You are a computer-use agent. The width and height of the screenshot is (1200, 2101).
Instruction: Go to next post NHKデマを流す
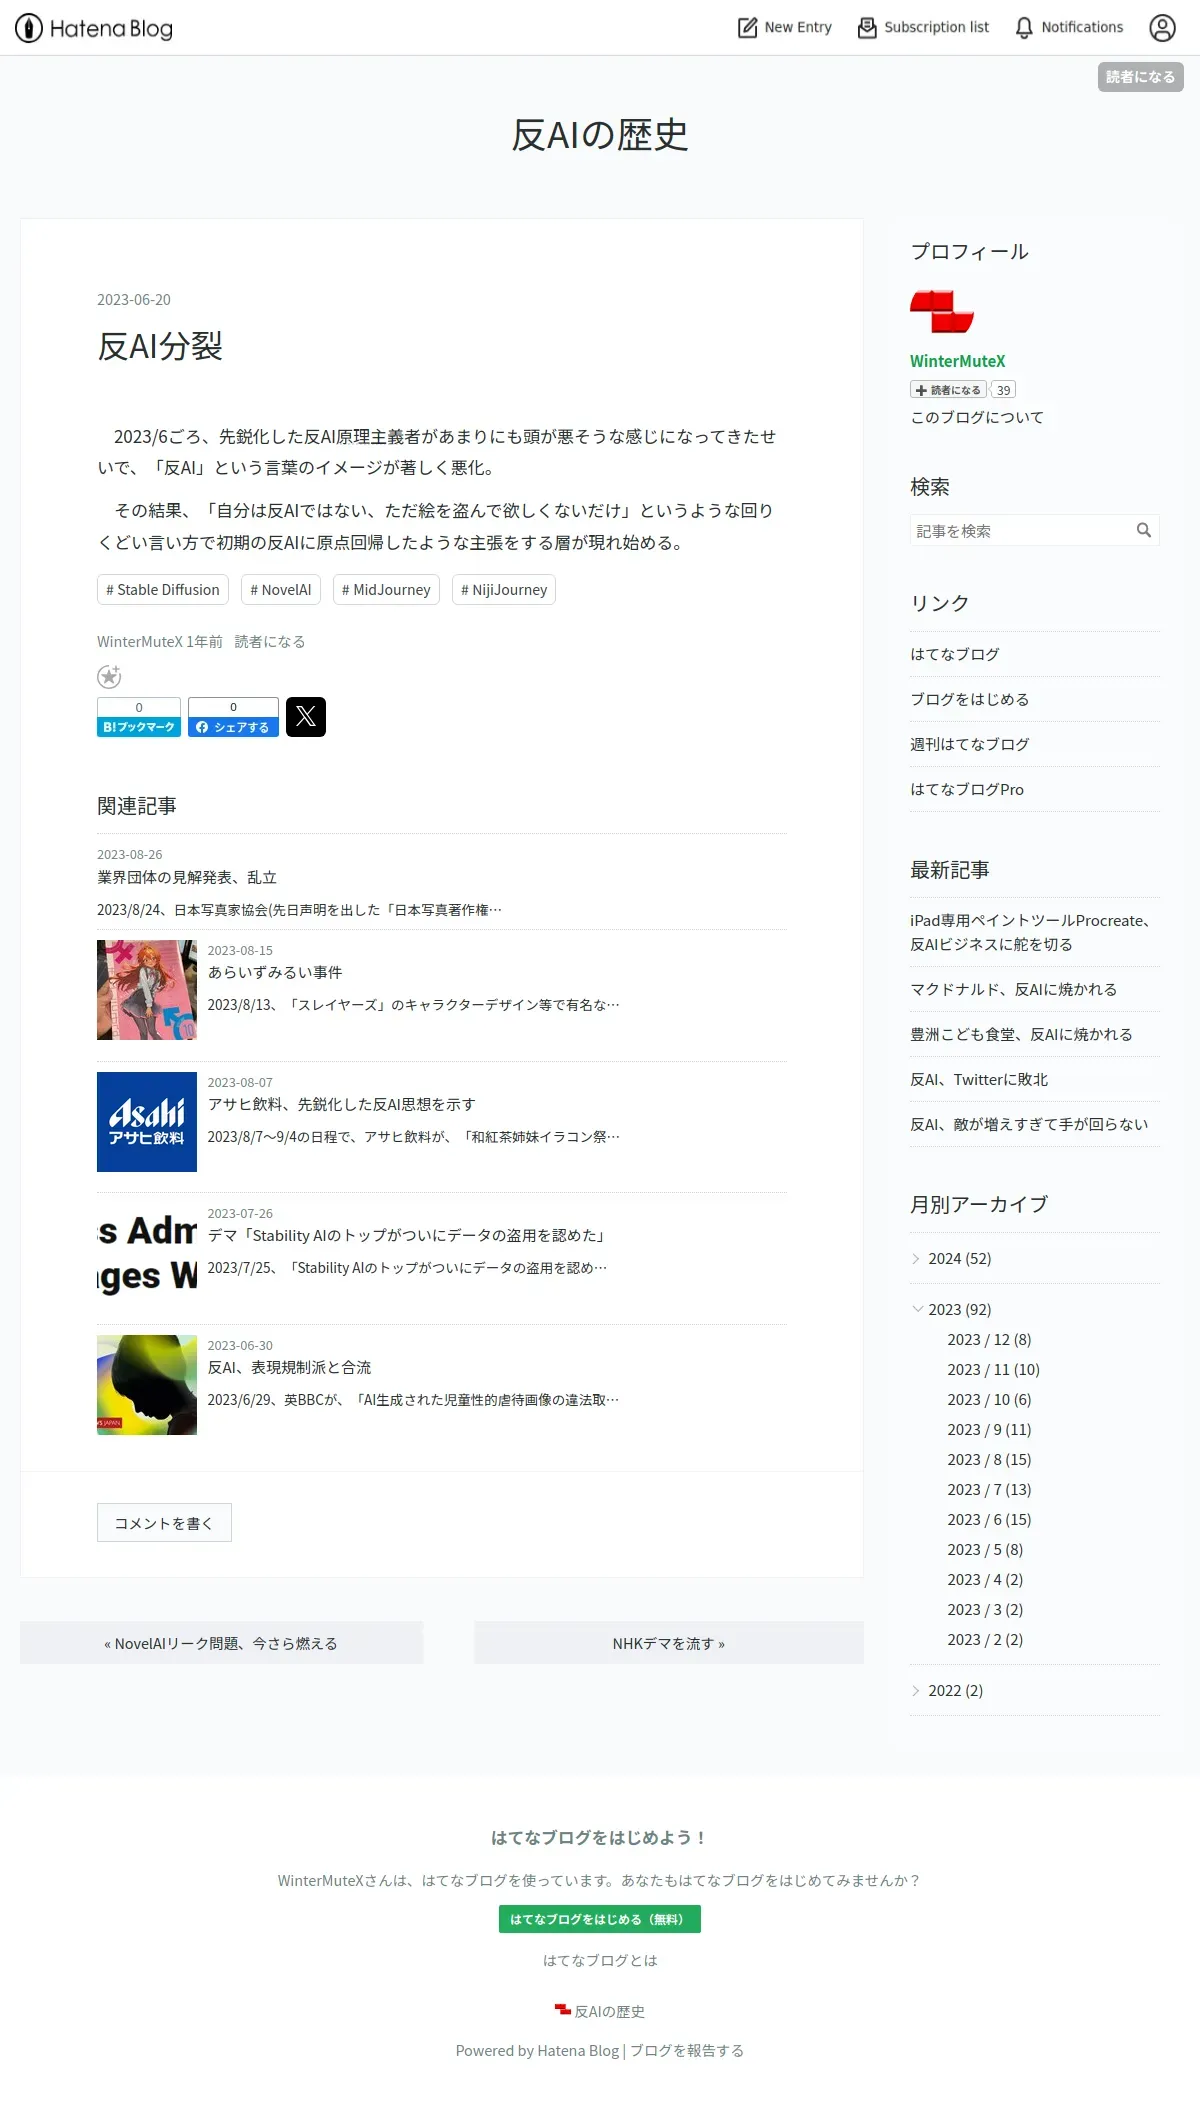point(669,1643)
